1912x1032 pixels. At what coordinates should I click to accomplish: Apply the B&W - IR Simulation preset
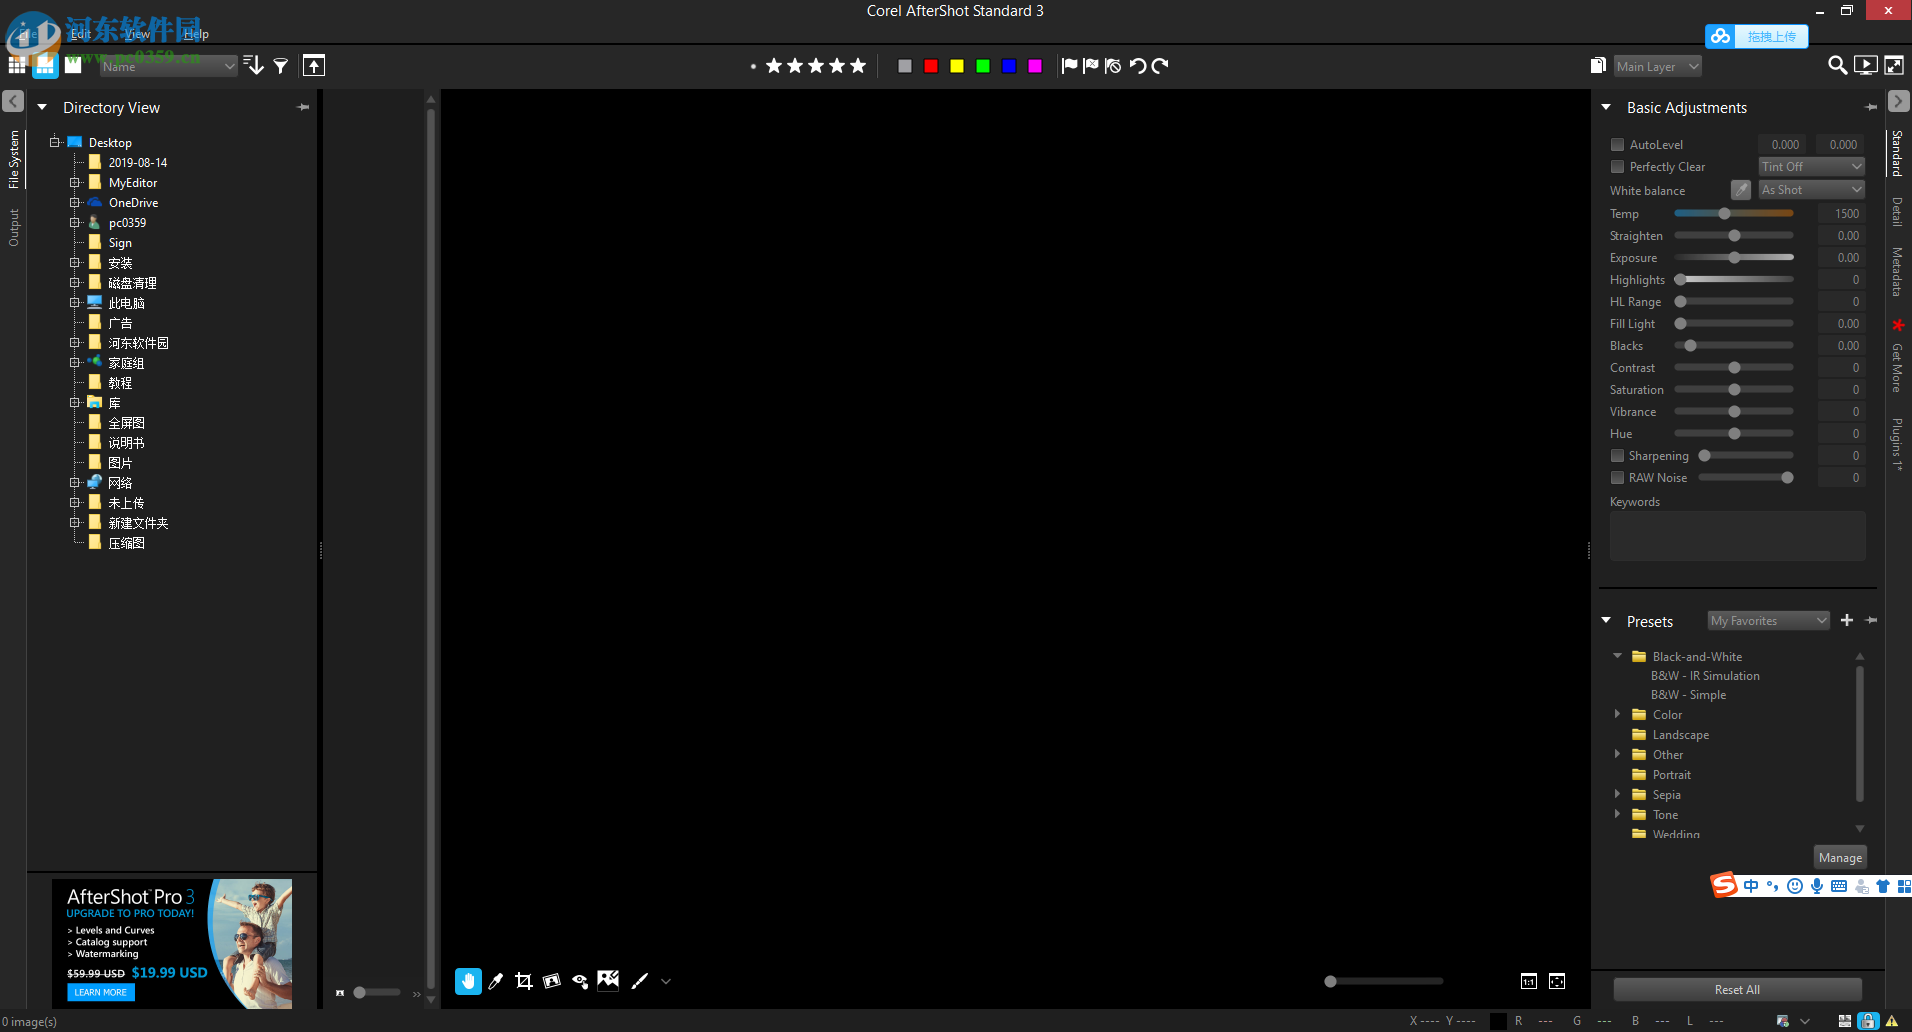(1705, 676)
